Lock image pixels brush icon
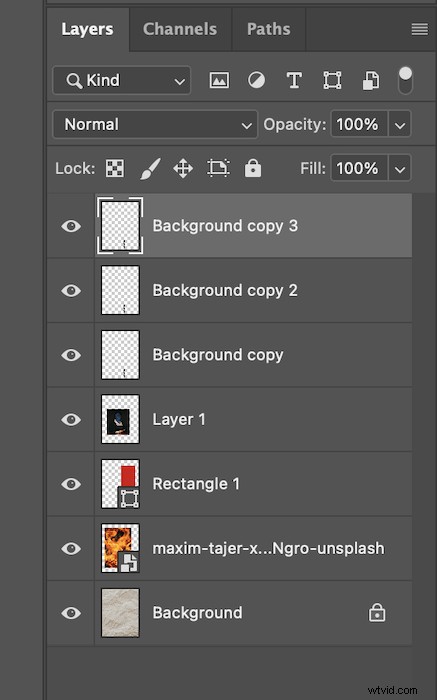 click(x=150, y=169)
